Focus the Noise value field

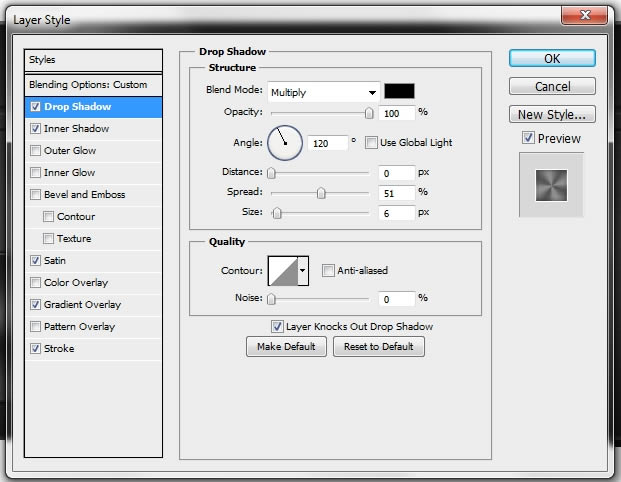pyautogui.click(x=397, y=299)
